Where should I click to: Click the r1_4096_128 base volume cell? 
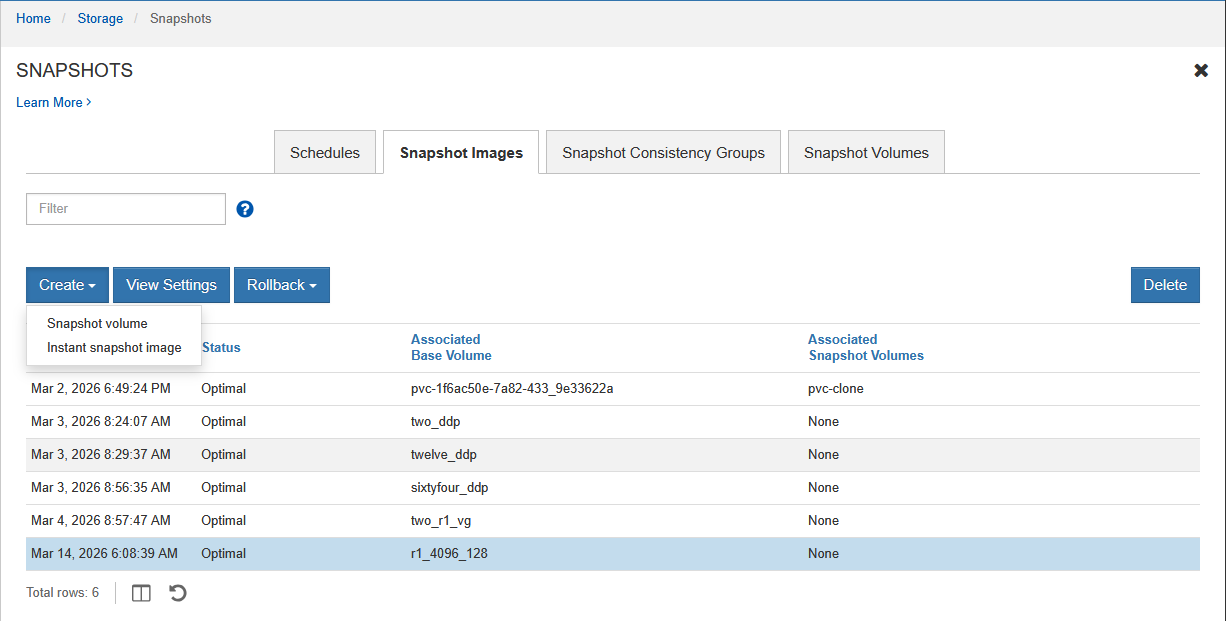click(x=449, y=553)
